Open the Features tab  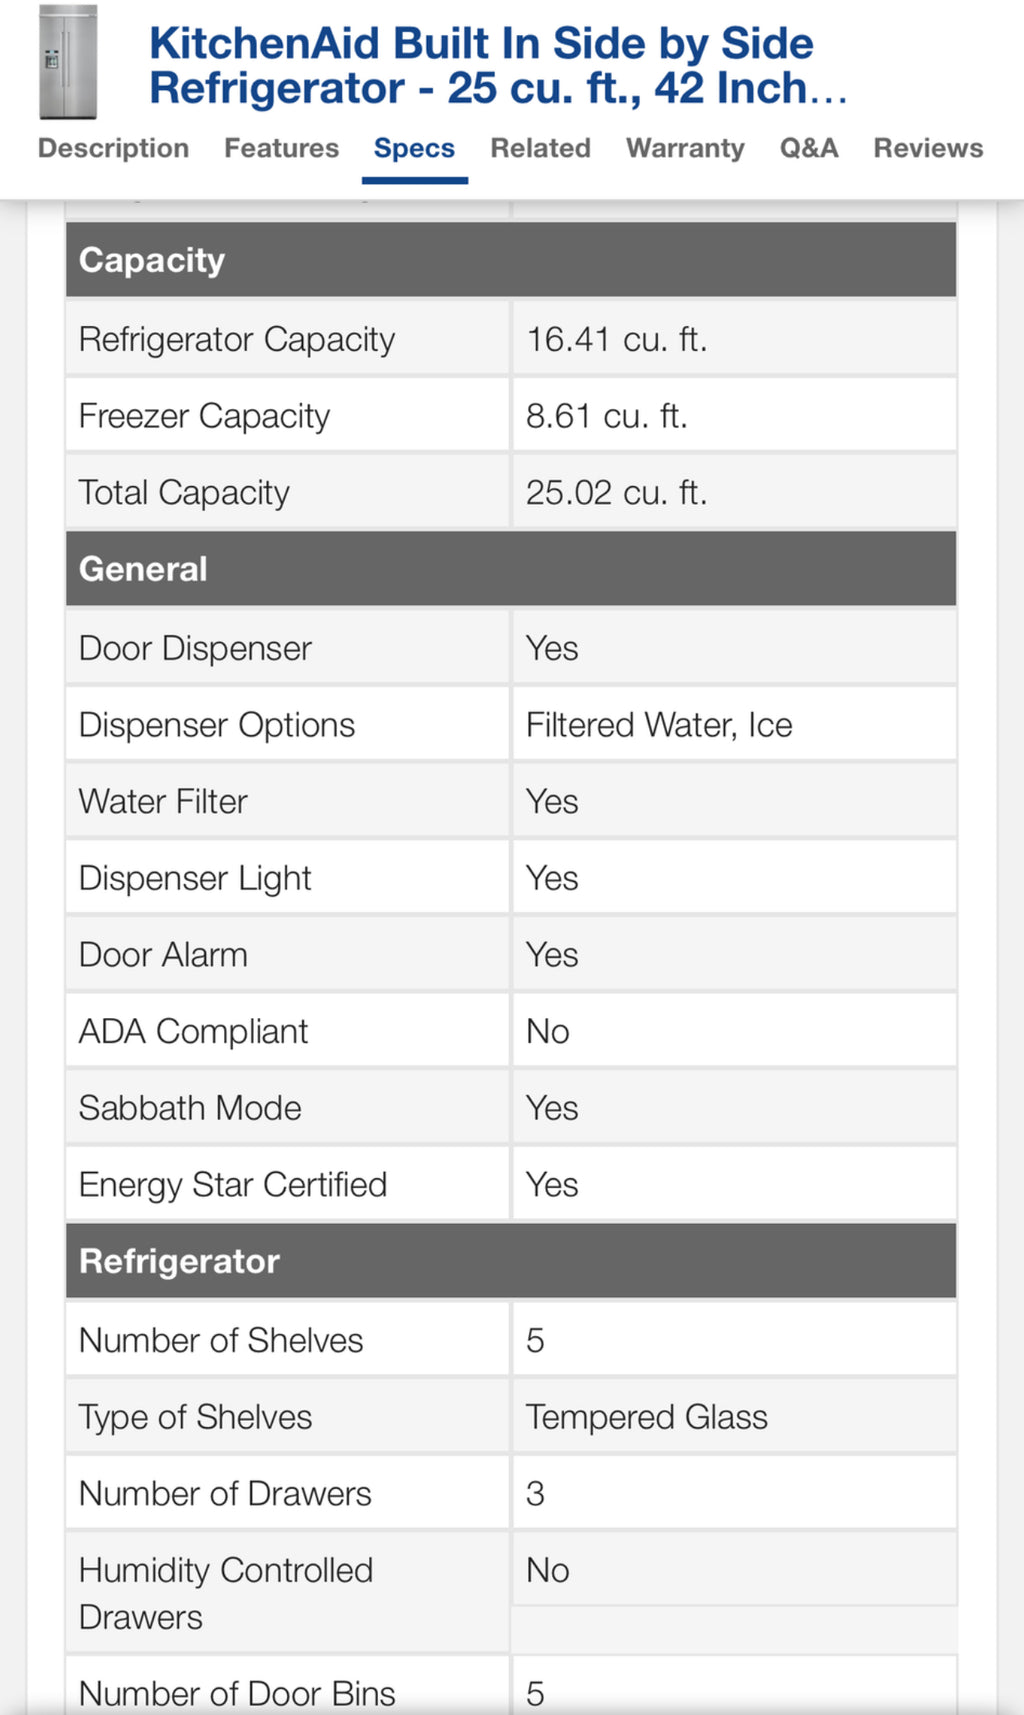pos(281,148)
